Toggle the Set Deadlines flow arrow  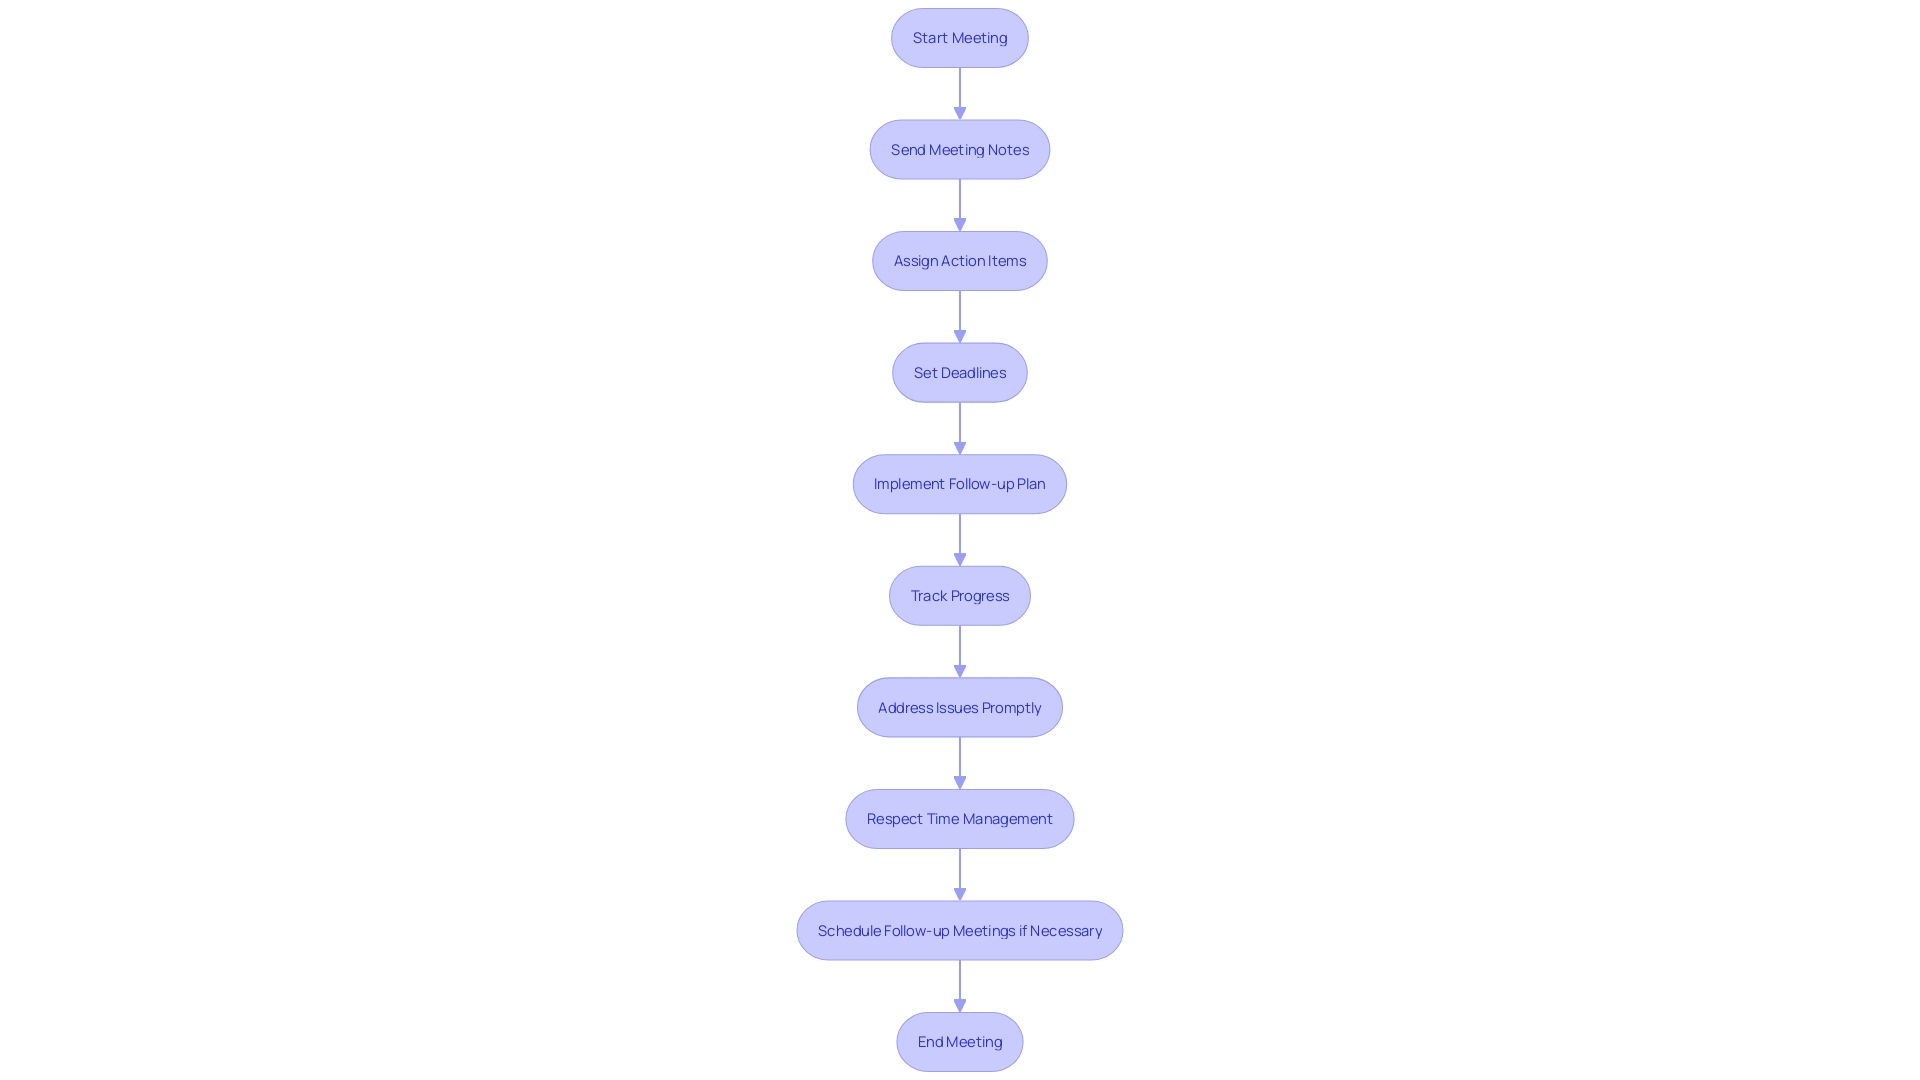(959, 427)
